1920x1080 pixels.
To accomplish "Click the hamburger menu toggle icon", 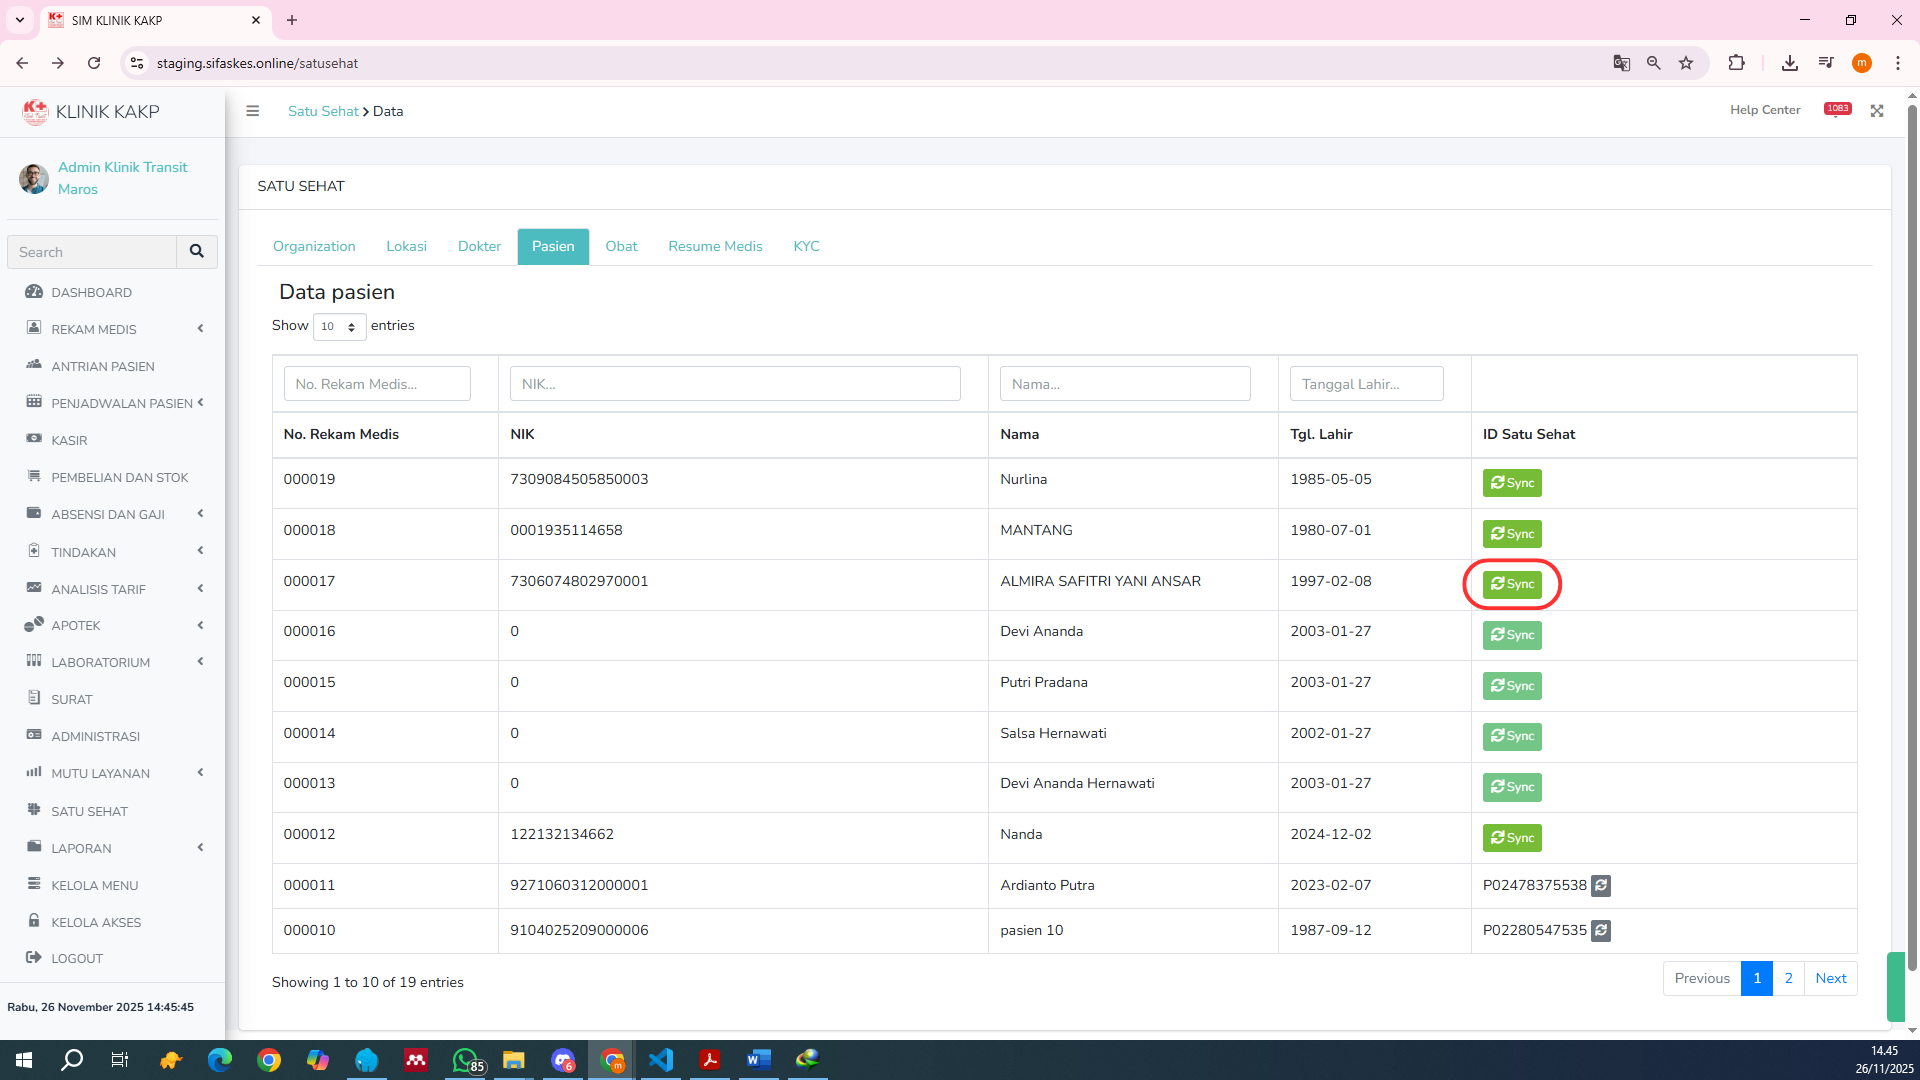I will click(252, 111).
